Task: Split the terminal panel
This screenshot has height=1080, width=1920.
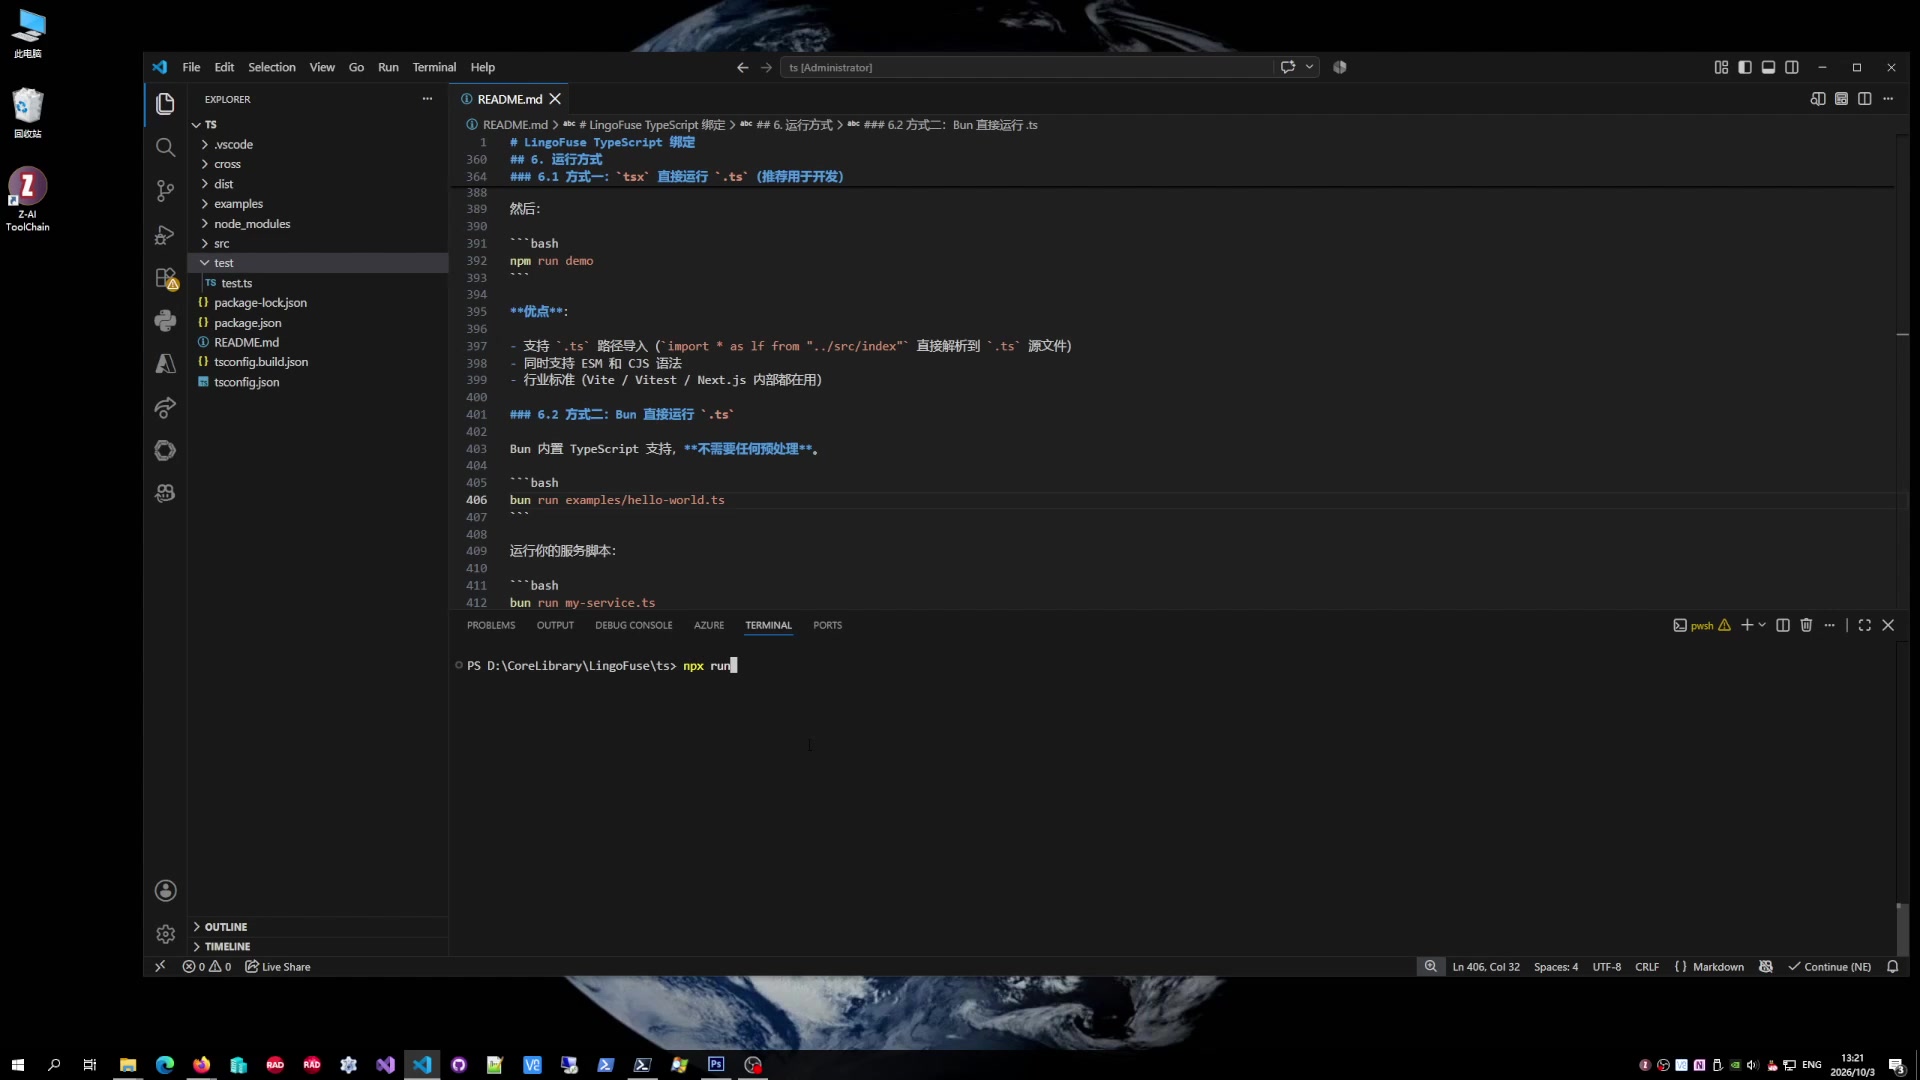Action: (x=1782, y=625)
